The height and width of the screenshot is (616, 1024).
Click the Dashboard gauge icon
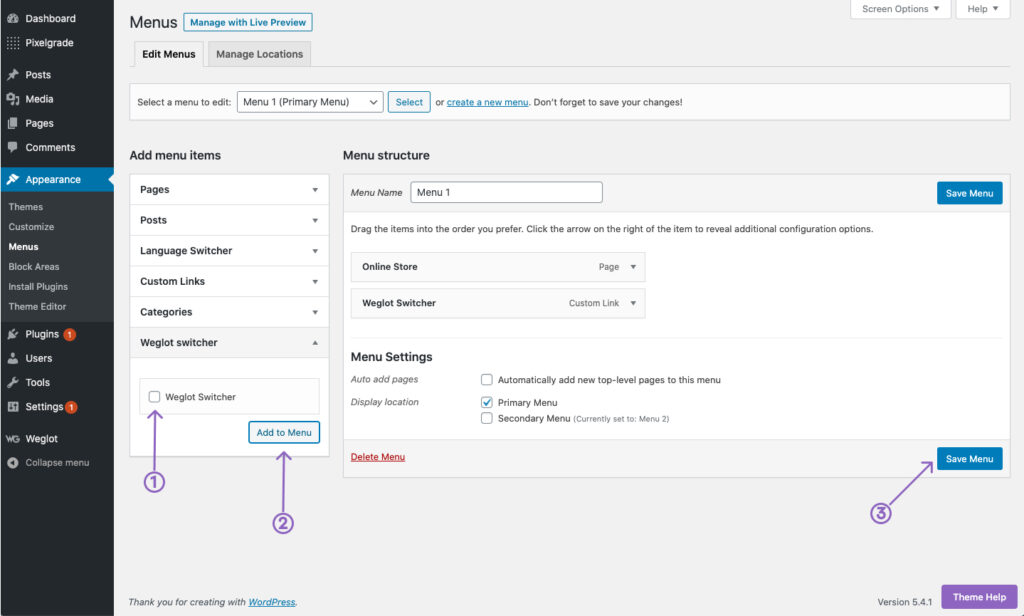point(12,18)
